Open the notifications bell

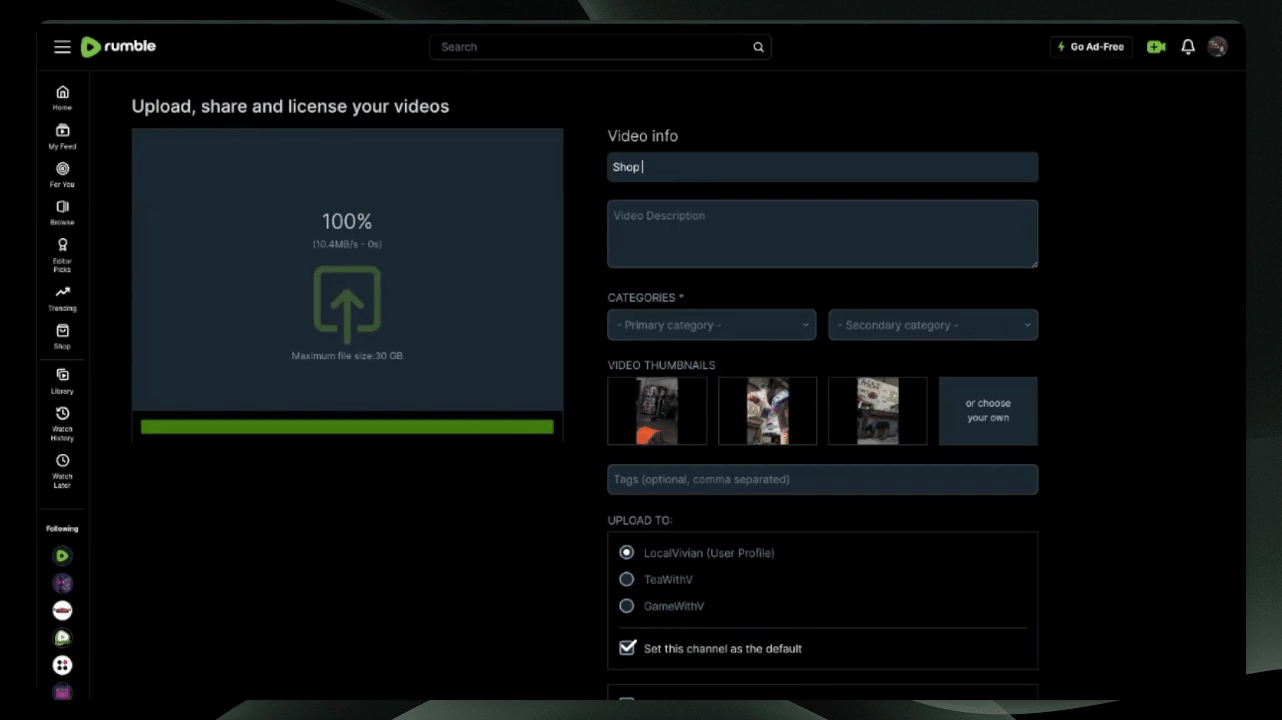[1188, 47]
